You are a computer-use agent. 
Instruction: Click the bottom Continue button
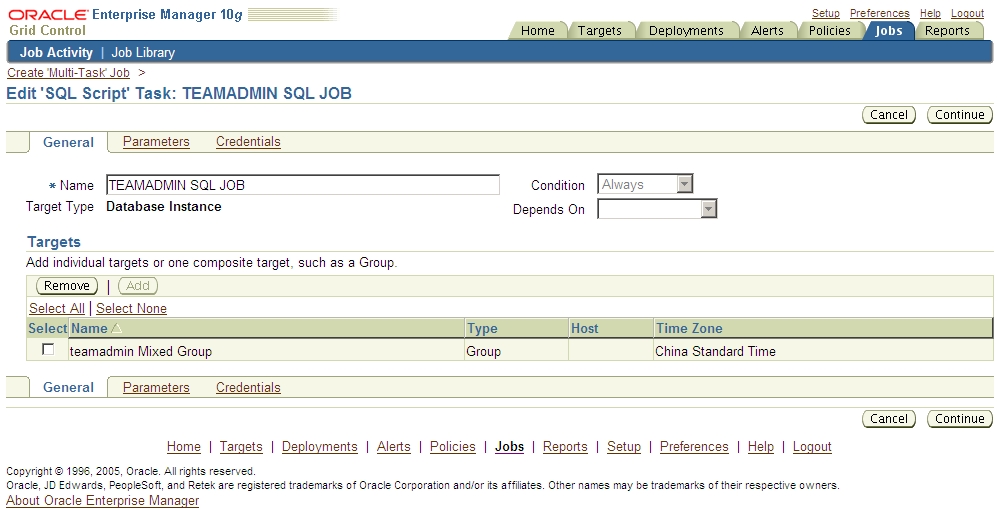click(x=959, y=419)
